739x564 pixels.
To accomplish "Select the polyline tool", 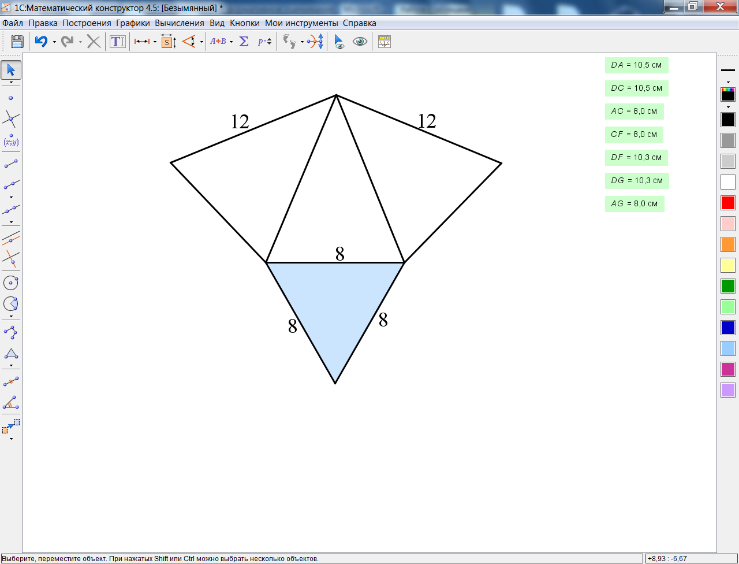I will pos(11,332).
